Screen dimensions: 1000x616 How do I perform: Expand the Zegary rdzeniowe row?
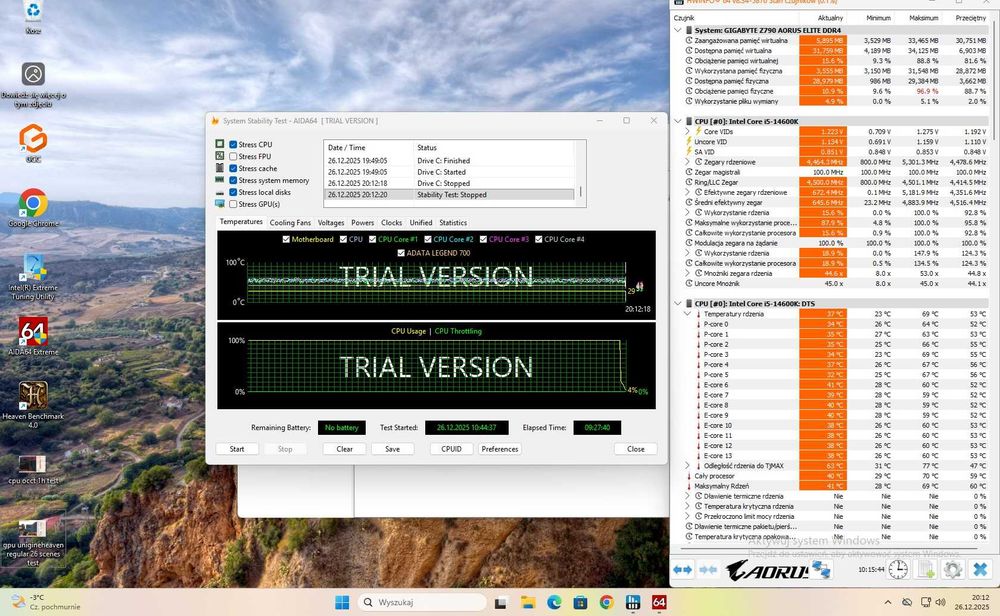point(688,162)
